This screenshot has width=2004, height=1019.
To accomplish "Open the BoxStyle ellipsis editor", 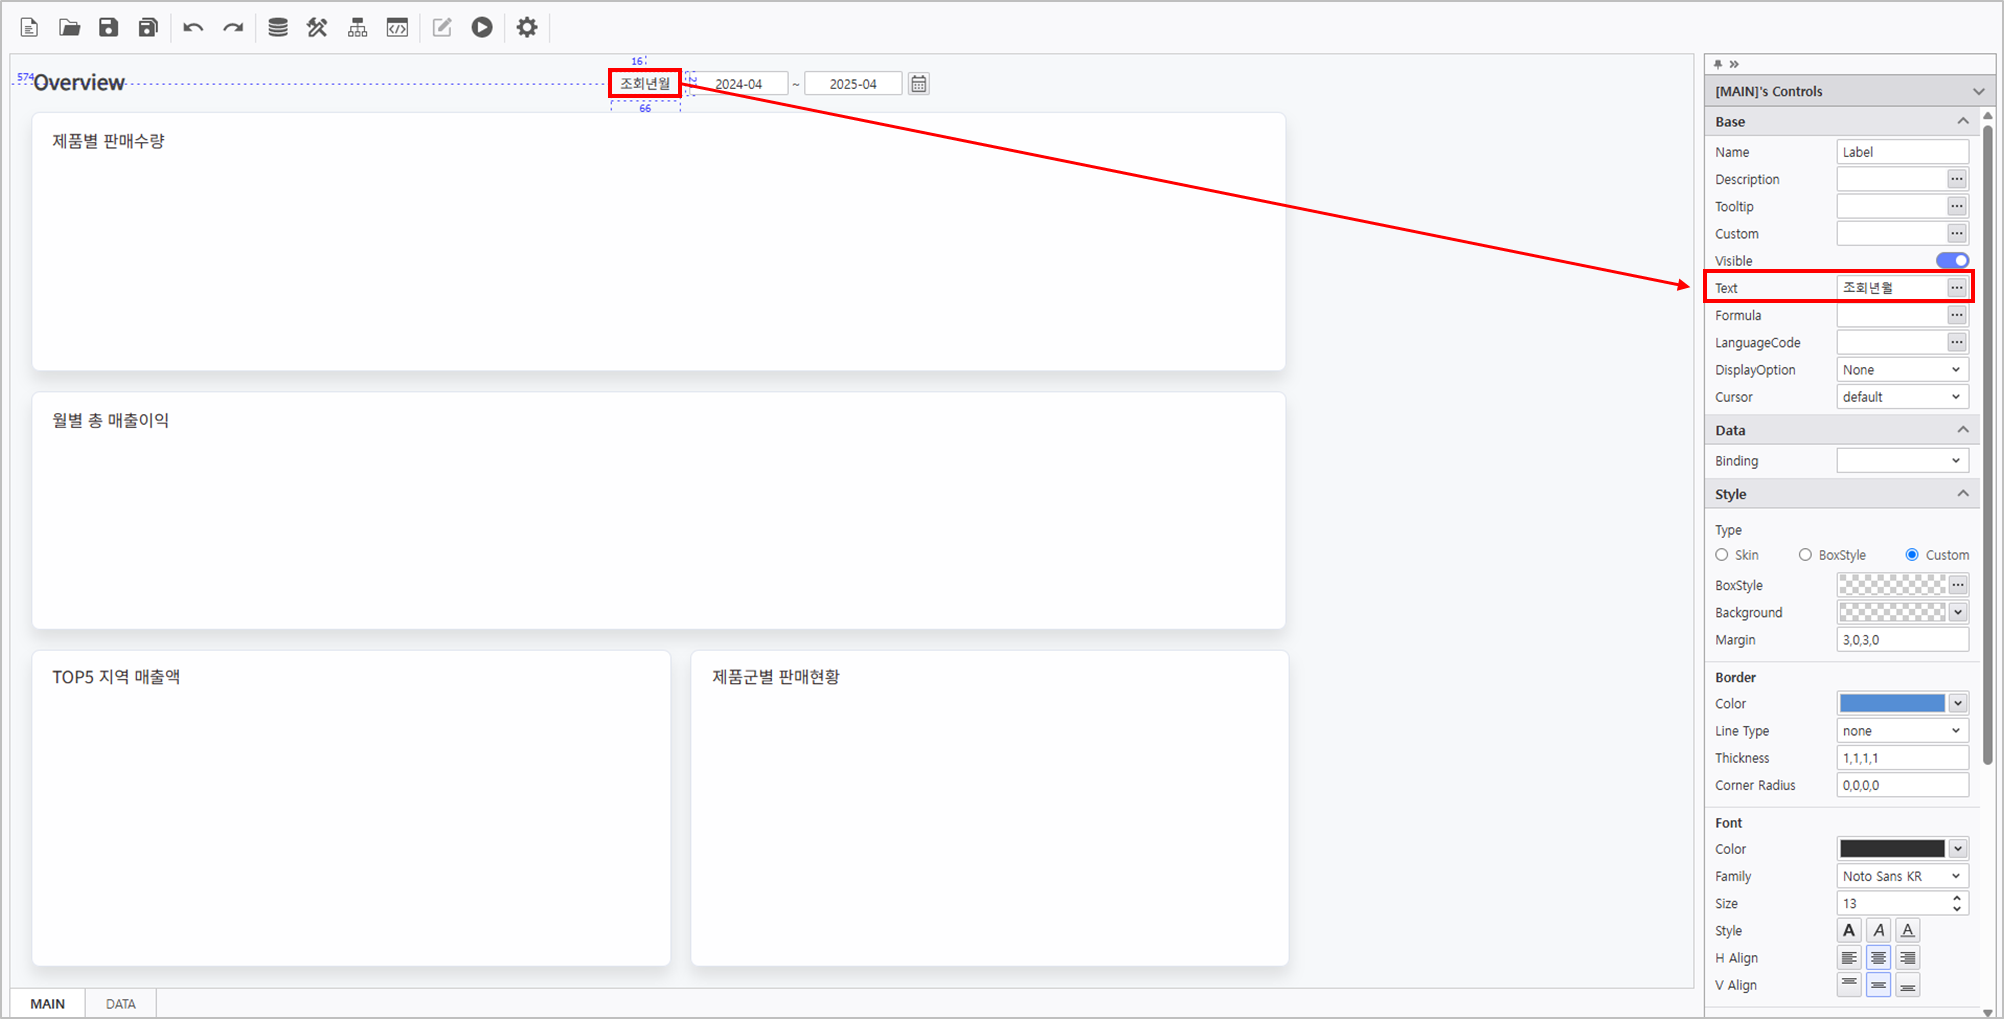I will tap(1958, 585).
